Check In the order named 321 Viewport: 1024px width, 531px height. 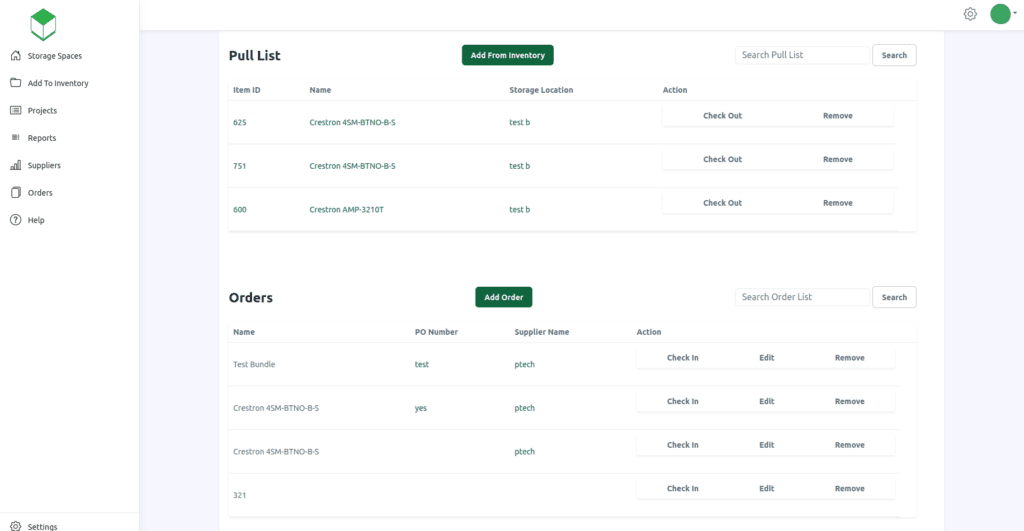682,489
